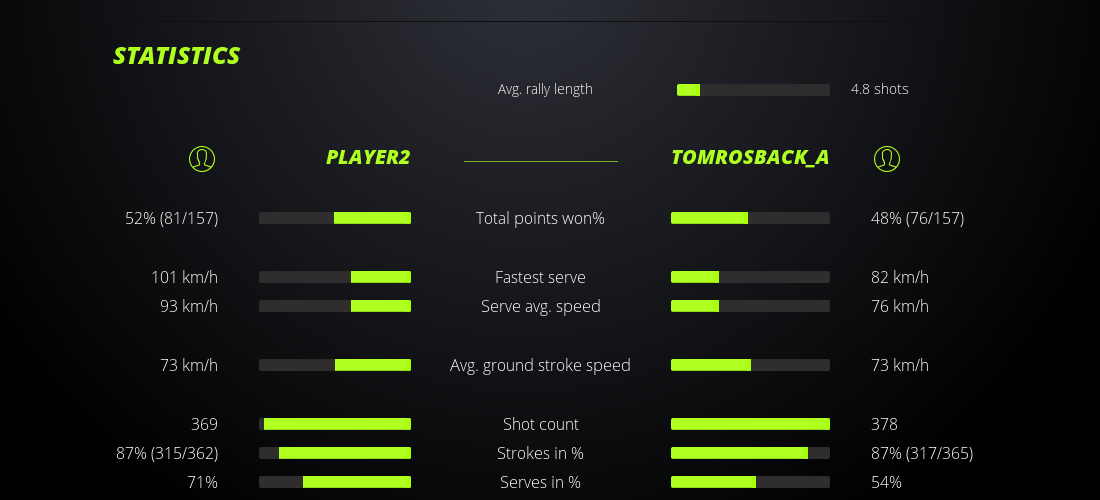
Task: Click the TOMROSBACK_A avatar icon
Action: point(887,158)
